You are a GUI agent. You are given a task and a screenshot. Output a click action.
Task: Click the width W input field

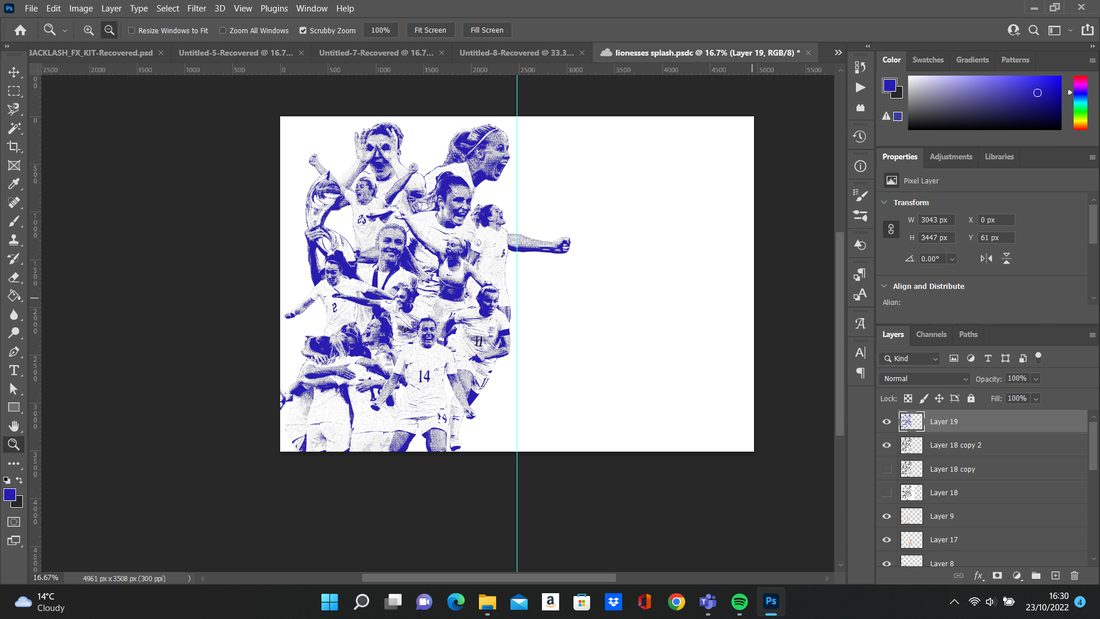pos(937,220)
